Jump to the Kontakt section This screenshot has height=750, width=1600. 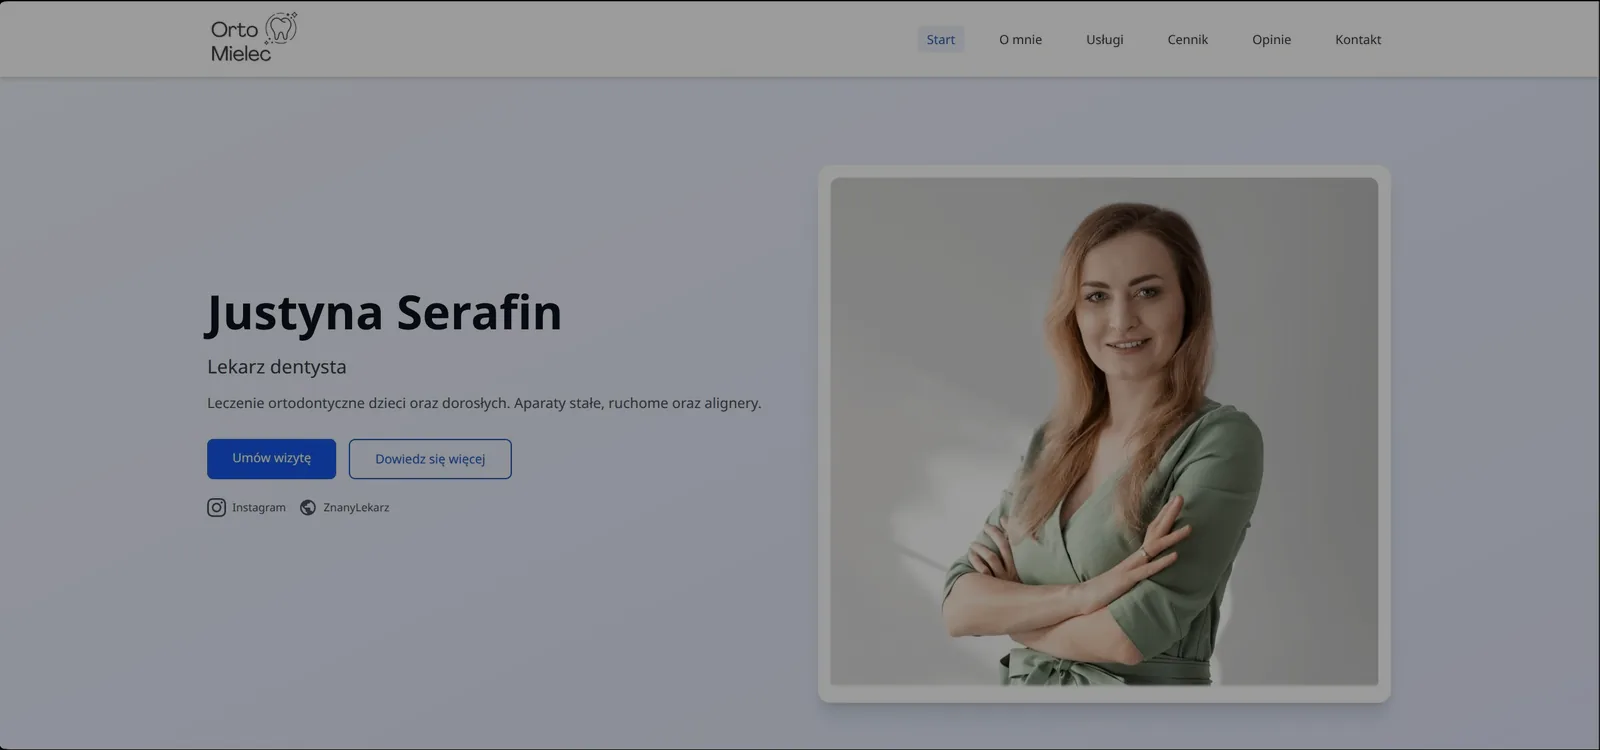tap(1358, 40)
